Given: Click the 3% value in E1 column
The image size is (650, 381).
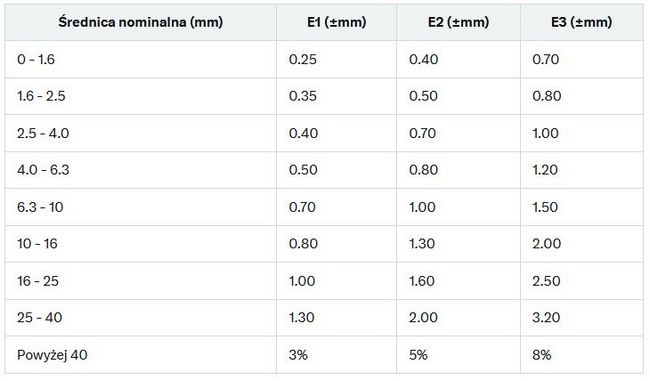Looking at the screenshot, I should click(x=298, y=355).
